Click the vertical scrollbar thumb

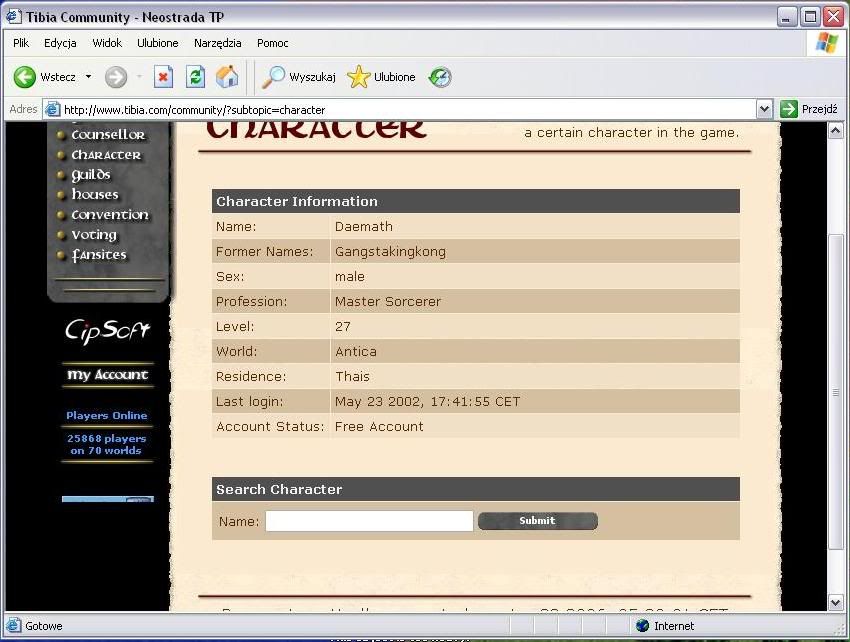coord(835,391)
